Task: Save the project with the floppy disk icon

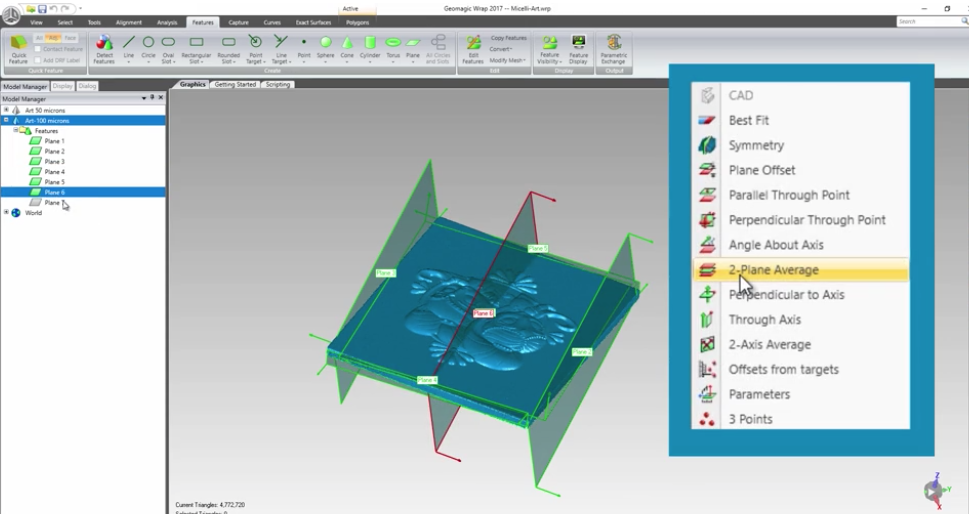Action: coord(42,9)
